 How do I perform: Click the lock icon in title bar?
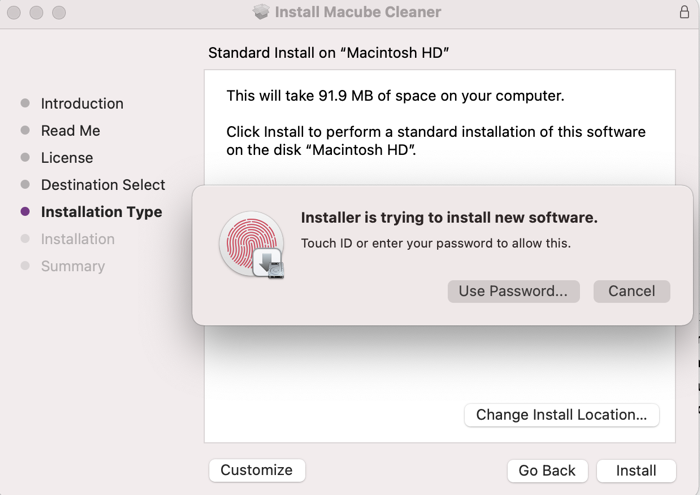684,12
